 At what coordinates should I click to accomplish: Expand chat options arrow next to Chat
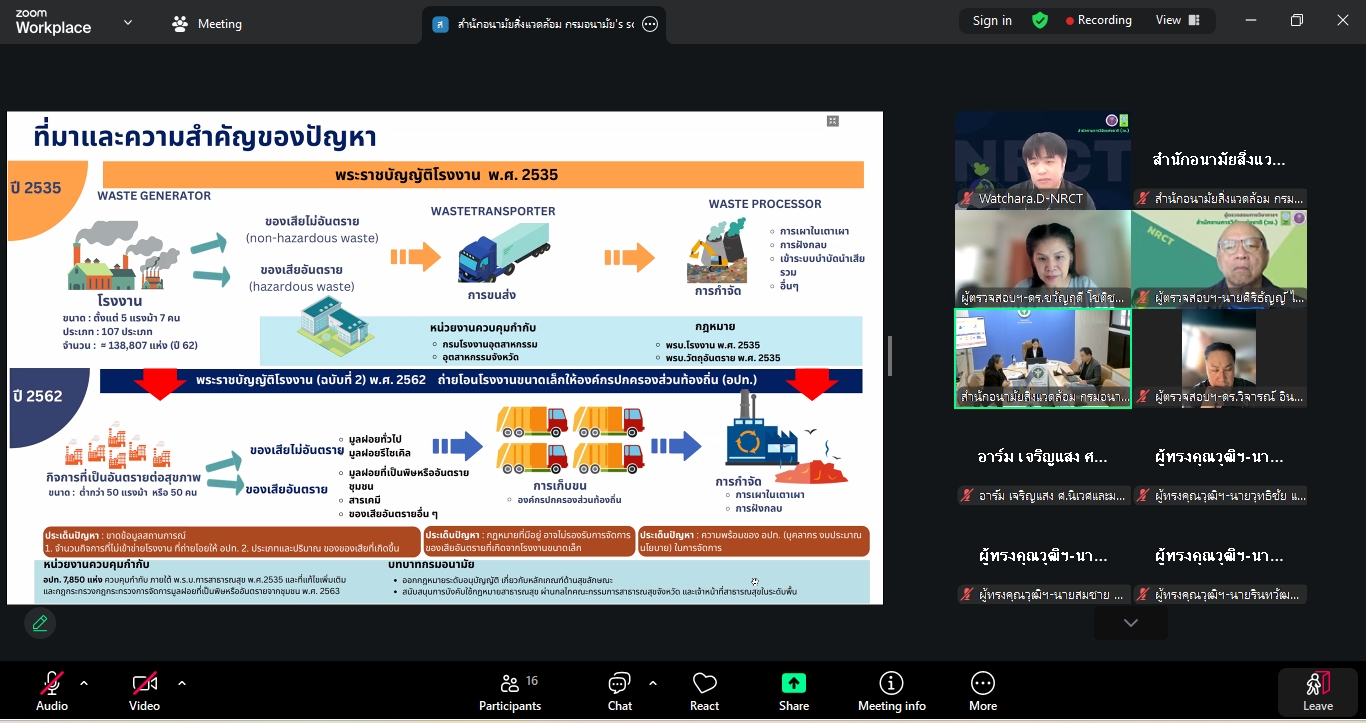[x=653, y=684]
